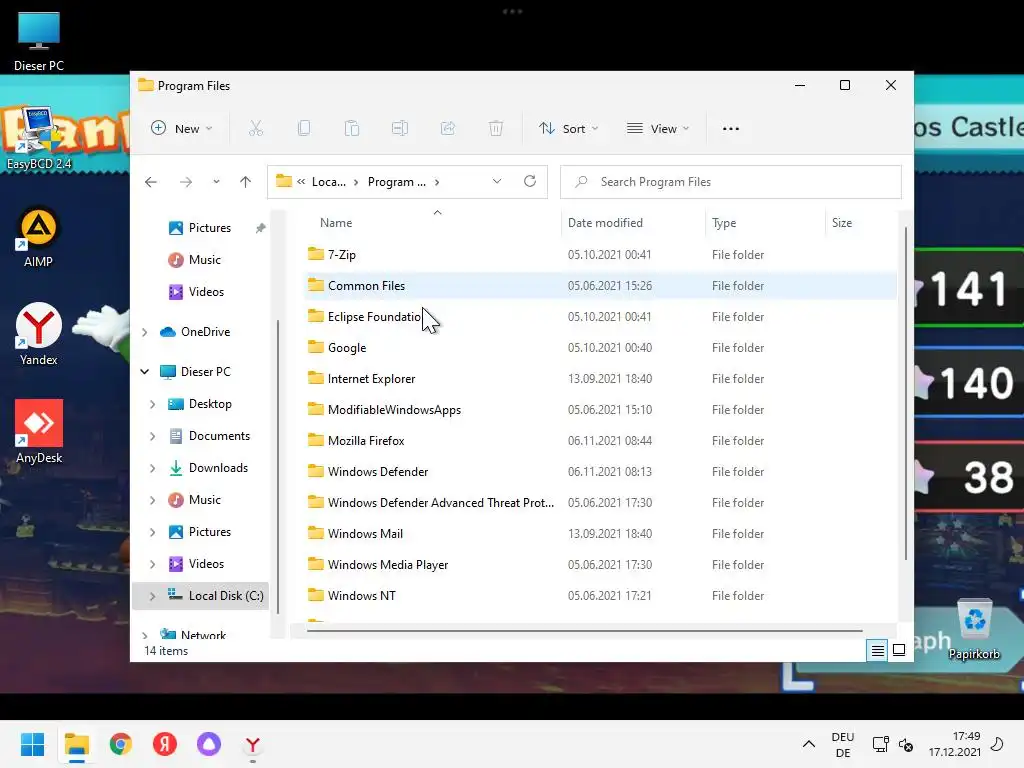This screenshot has height=768, width=1024.
Task: Go forward with the right arrow
Action: click(186, 182)
